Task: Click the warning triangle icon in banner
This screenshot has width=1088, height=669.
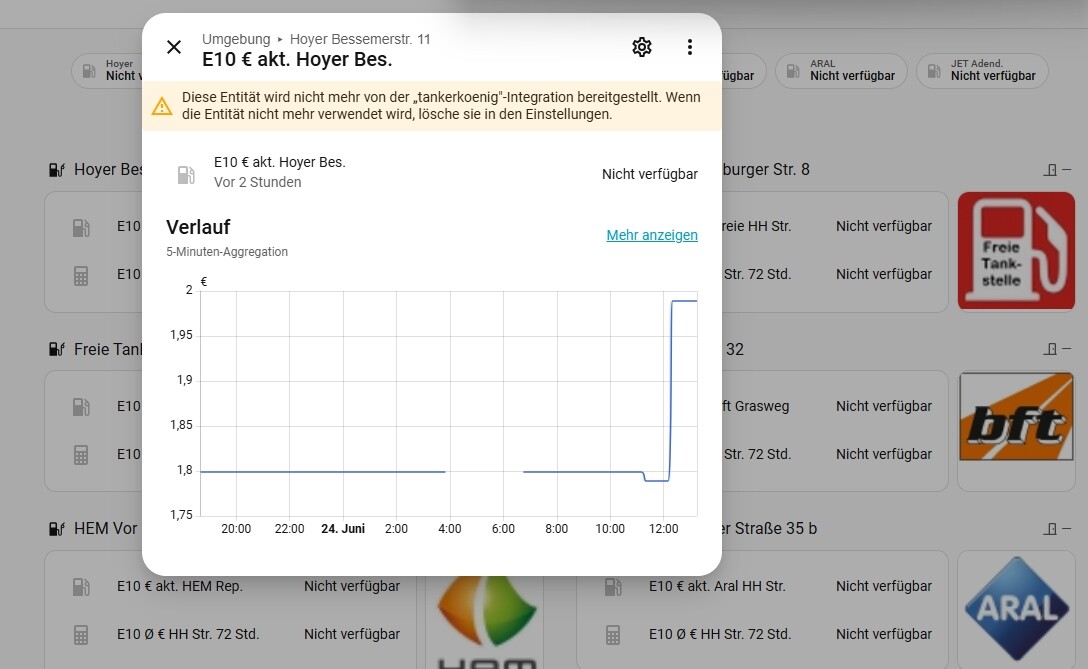Action: (x=162, y=106)
